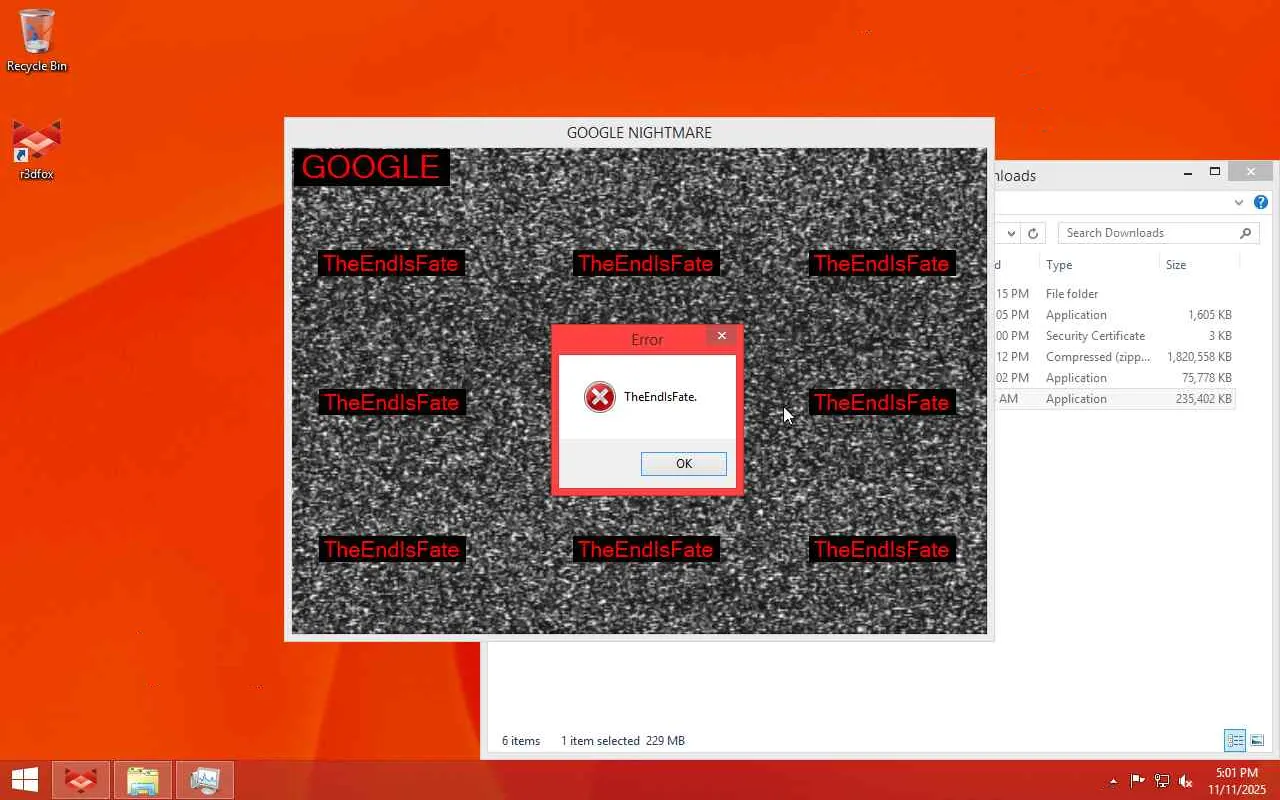Screen dimensions: 1280x800
Task: Open the taskbar clock and date
Action: [1237, 781]
